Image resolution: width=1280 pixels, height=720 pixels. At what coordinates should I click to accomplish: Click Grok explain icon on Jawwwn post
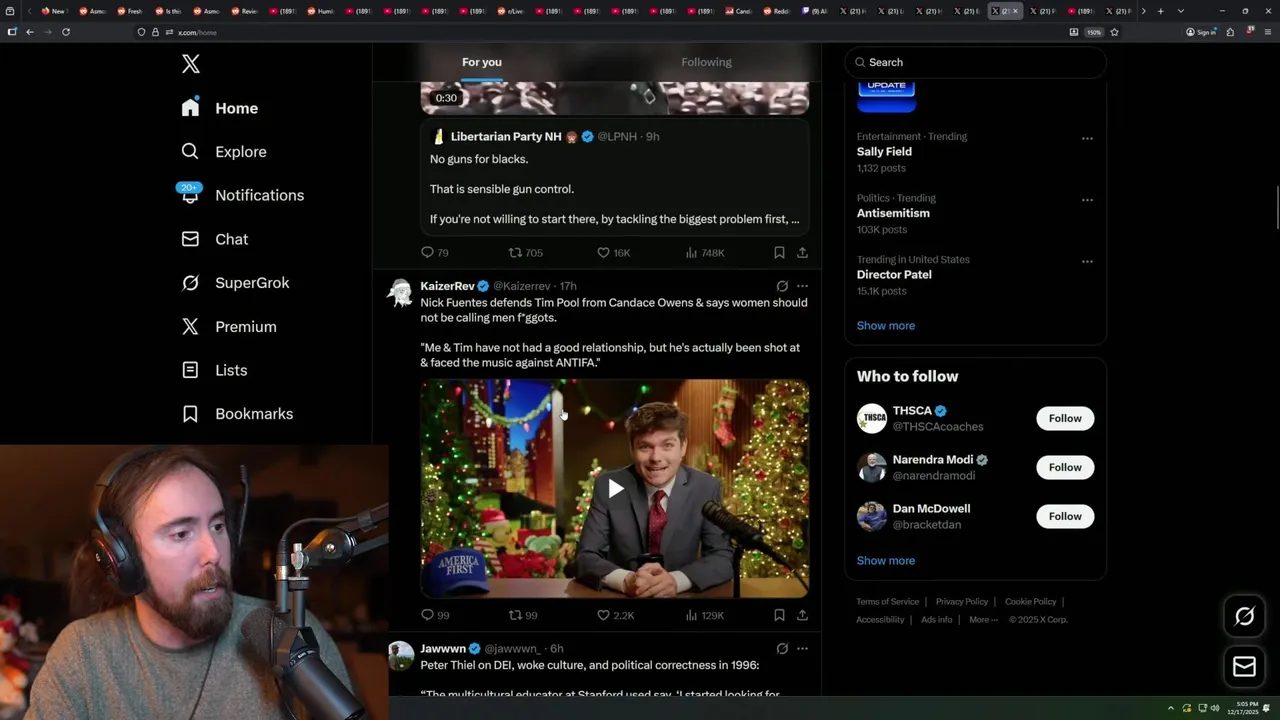pos(782,648)
